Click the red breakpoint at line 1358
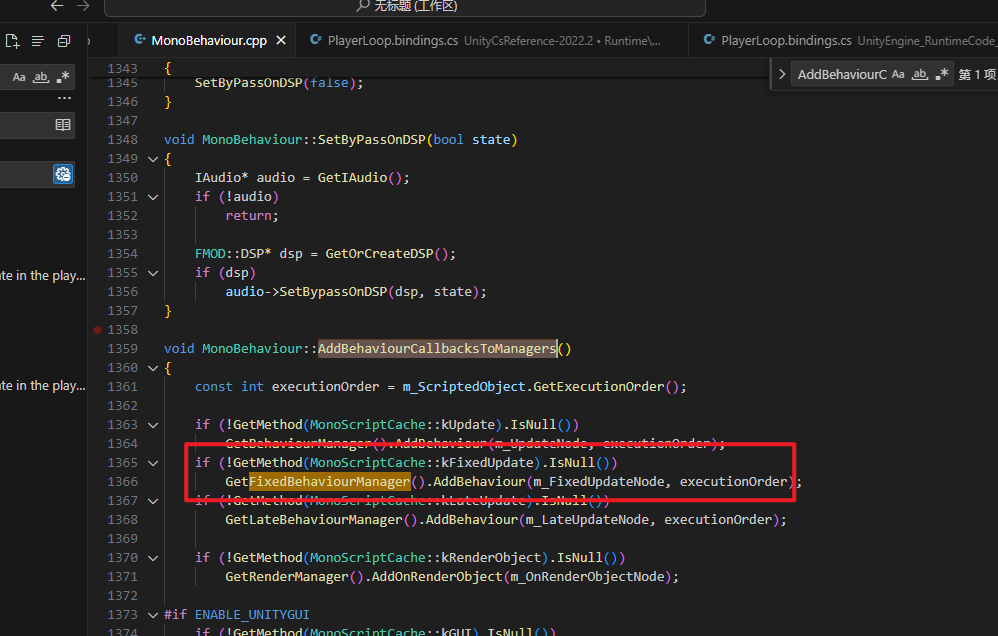The height and width of the screenshot is (636, 998). (x=97, y=329)
